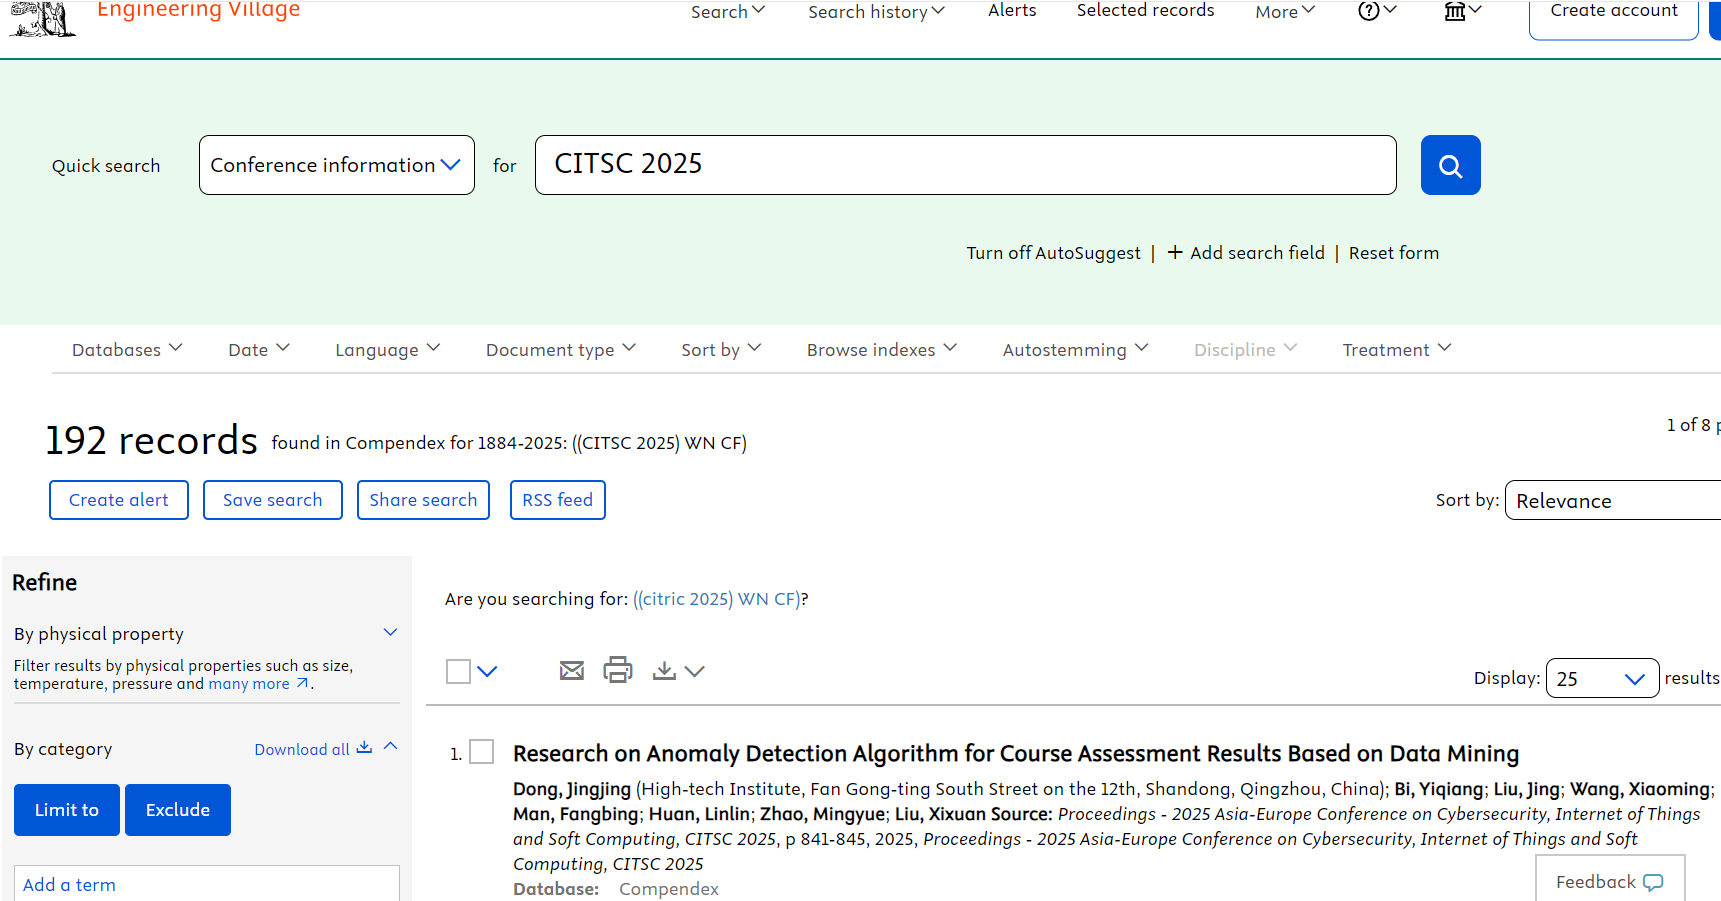Expand the Document type dropdown
The height and width of the screenshot is (901, 1721).
tap(561, 349)
